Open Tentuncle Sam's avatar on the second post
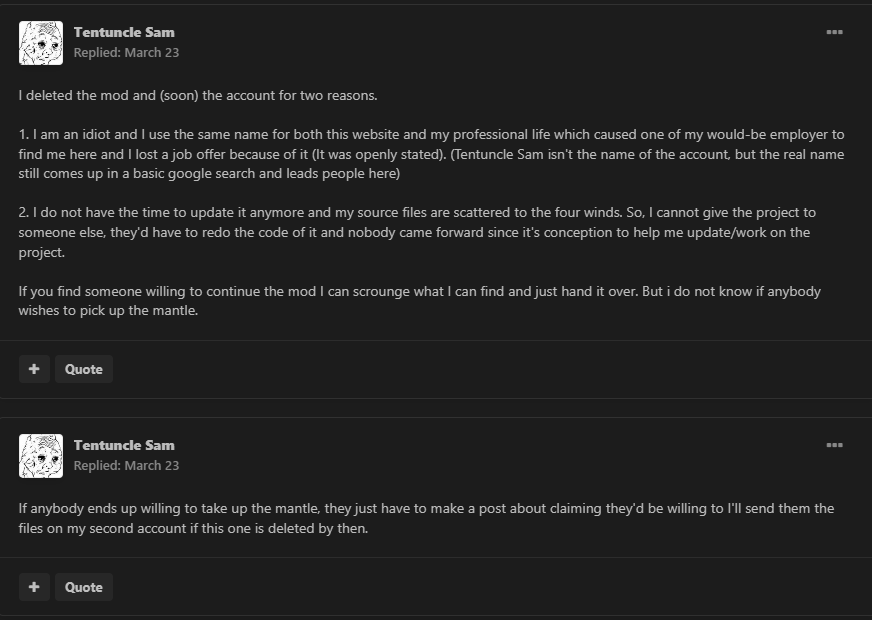Screen dimensions: 872x620 41,456
